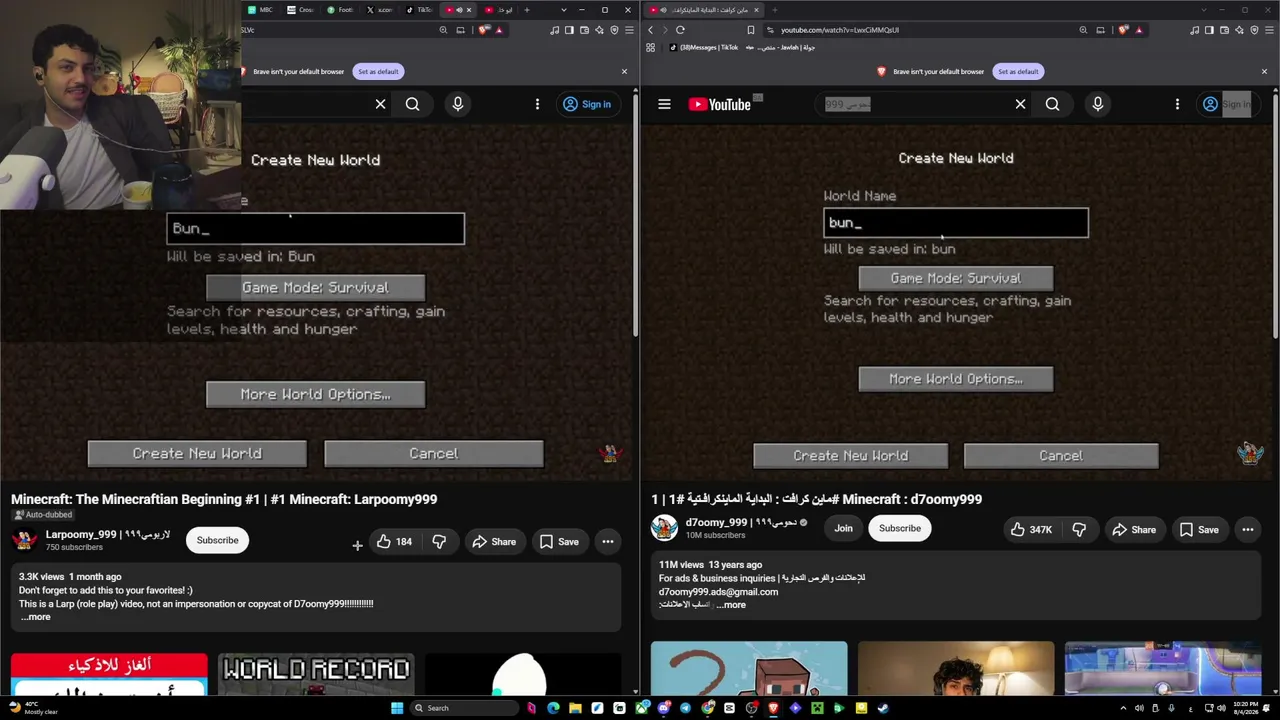Viewport: 1280px width, 720px height.
Task: Dismiss default browser banner in d7oomy999 window
Action: (x=1264, y=72)
